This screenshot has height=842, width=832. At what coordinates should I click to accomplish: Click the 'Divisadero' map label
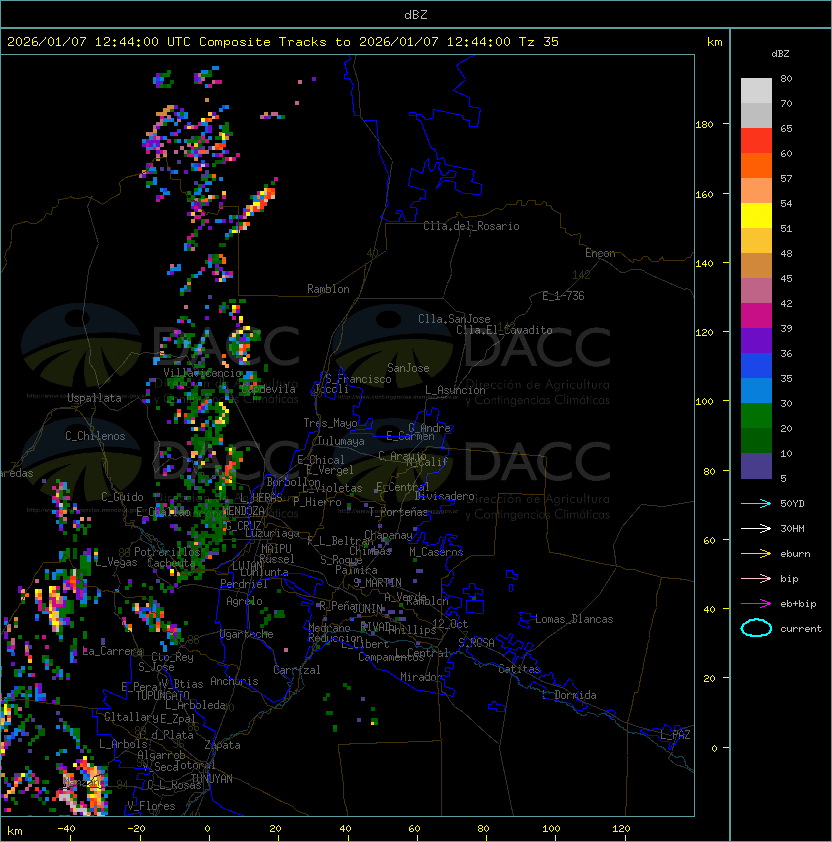(x=444, y=496)
